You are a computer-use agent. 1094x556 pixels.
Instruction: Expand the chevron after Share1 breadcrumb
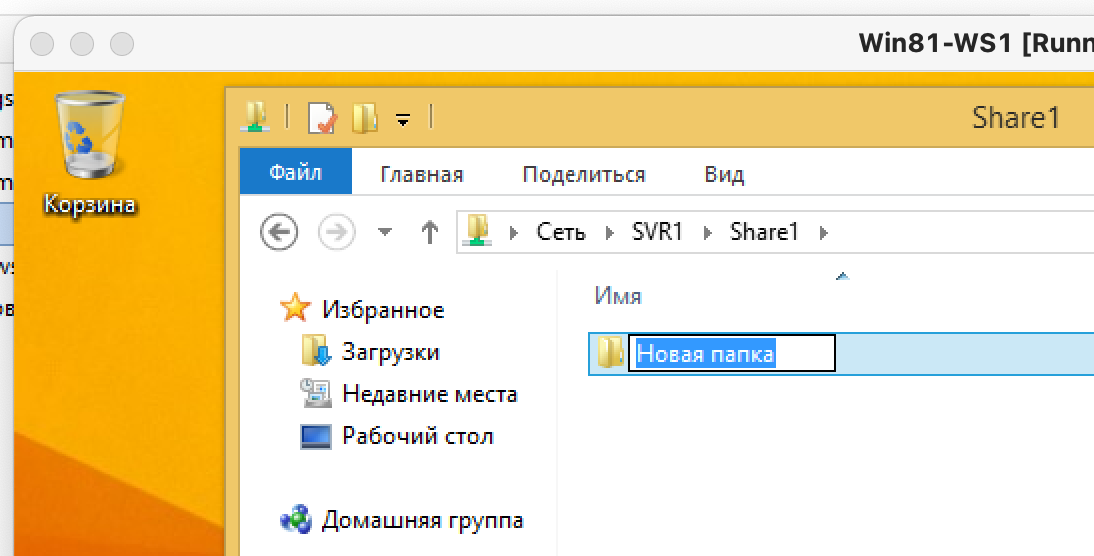pos(824,232)
